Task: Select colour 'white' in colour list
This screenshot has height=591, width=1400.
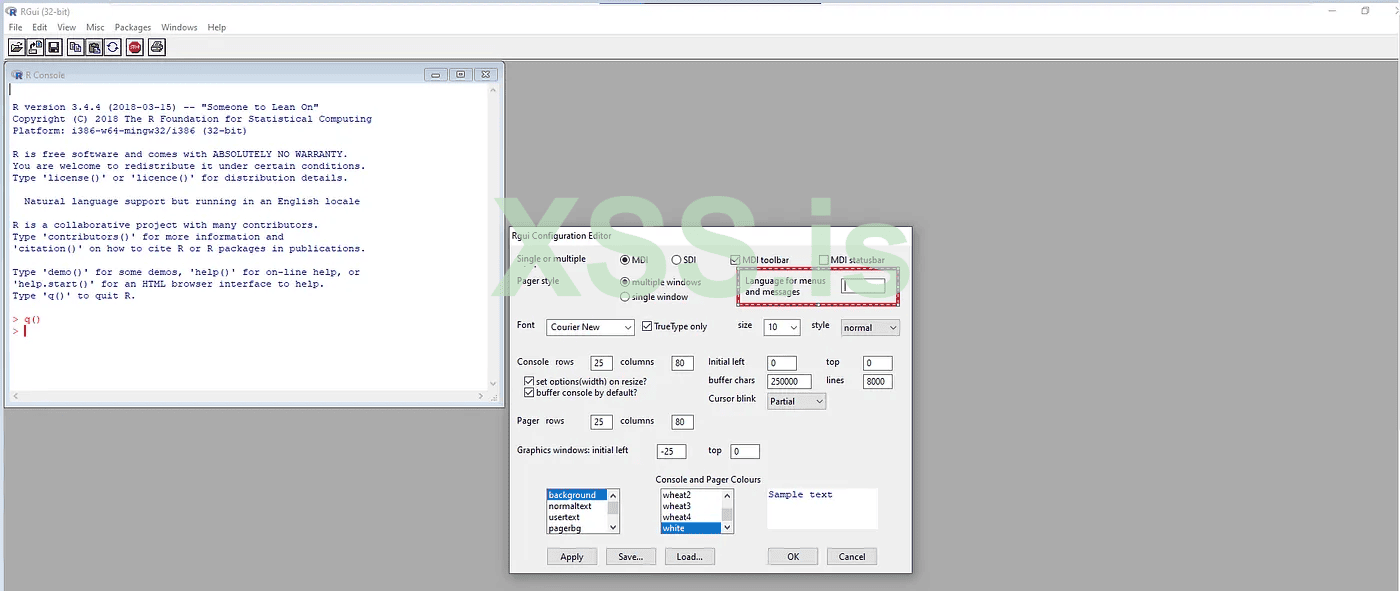Action: [691, 528]
